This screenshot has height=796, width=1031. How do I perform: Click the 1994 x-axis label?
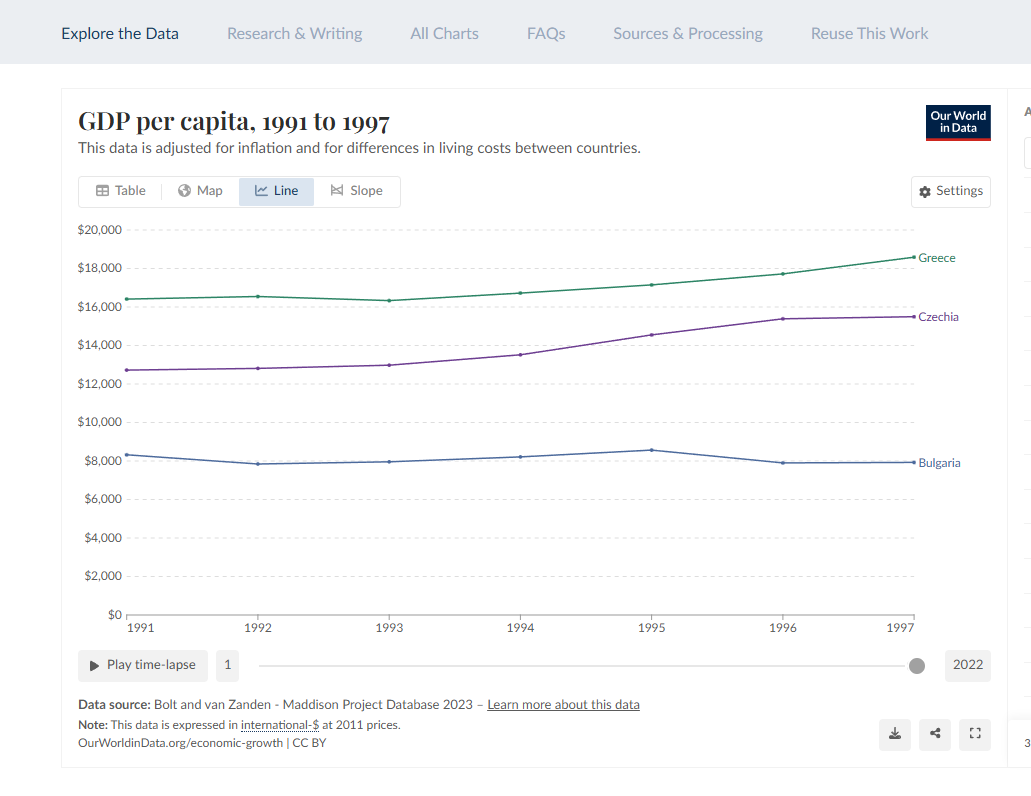pyautogui.click(x=520, y=628)
